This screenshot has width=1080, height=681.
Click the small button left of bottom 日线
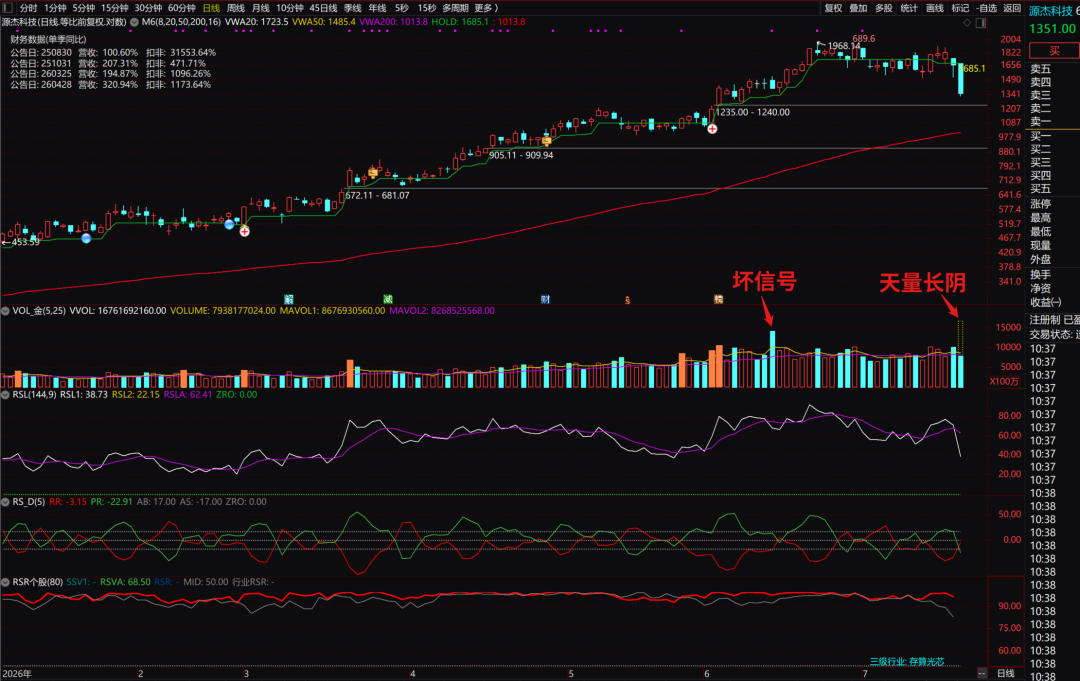point(982,673)
